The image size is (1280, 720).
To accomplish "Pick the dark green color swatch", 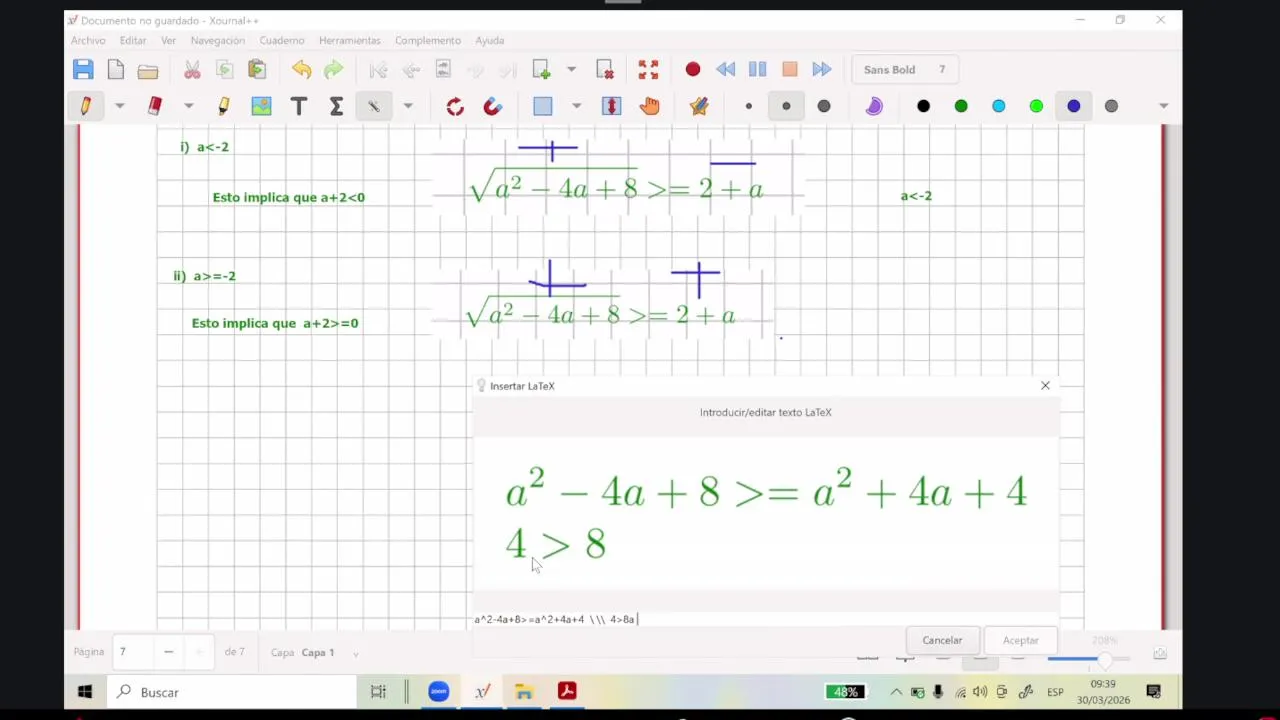I will point(961,106).
